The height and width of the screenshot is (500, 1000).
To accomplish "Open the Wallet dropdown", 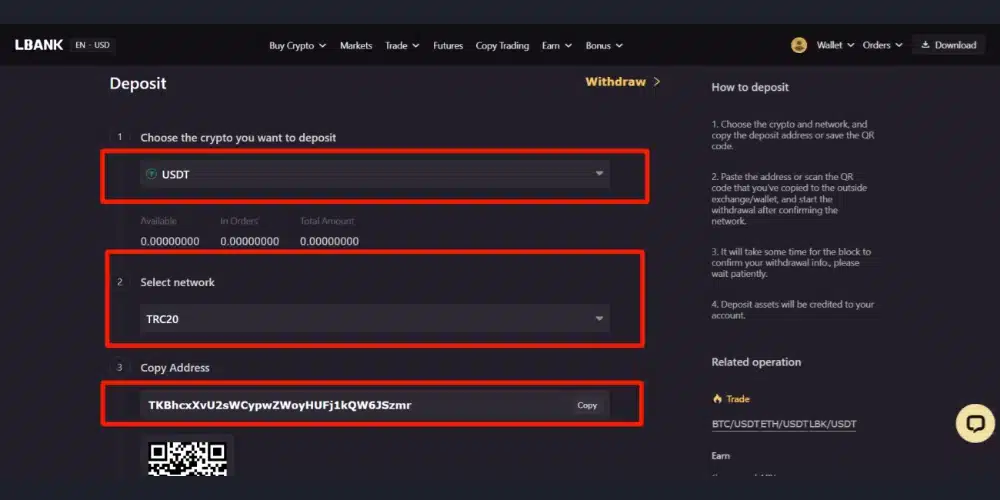I will click(835, 45).
